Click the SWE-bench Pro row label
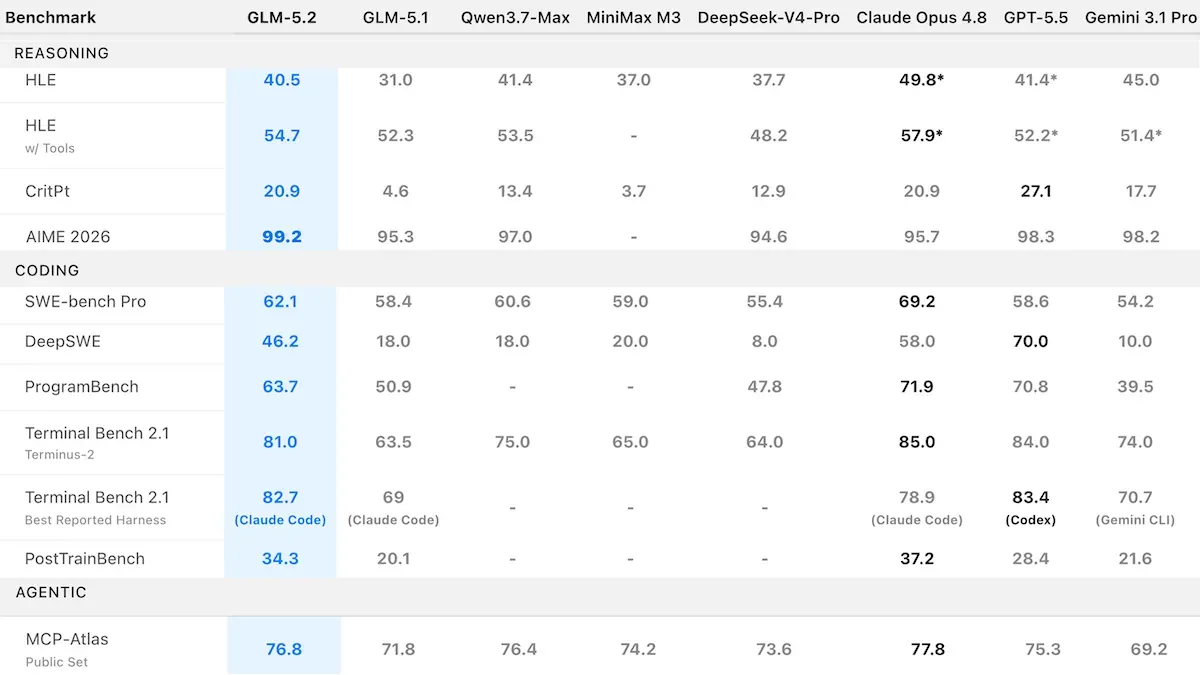This screenshot has width=1200, height=675. [86, 301]
